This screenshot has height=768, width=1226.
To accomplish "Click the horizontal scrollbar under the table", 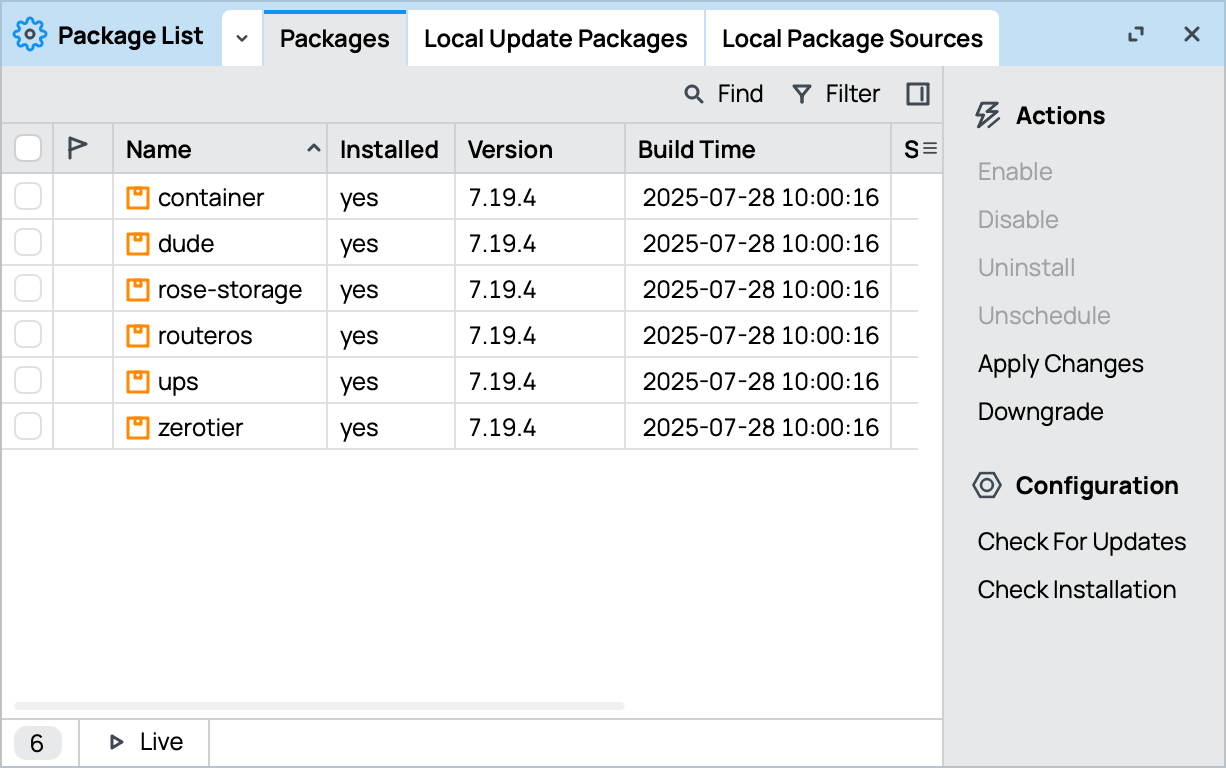I will tap(320, 706).
